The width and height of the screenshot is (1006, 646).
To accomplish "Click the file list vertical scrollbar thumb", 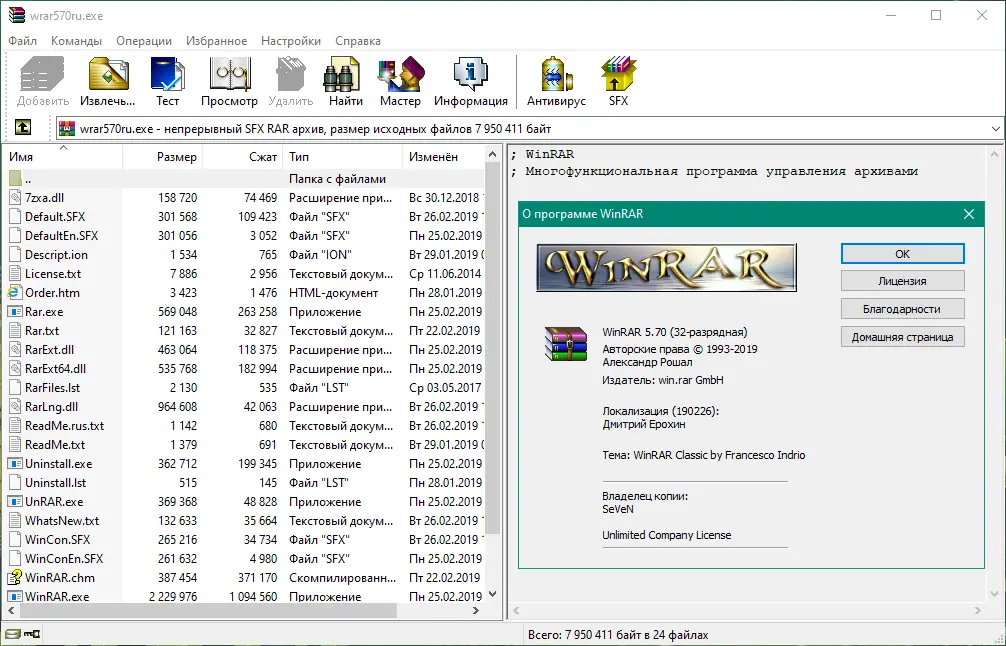I will pos(492,346).
